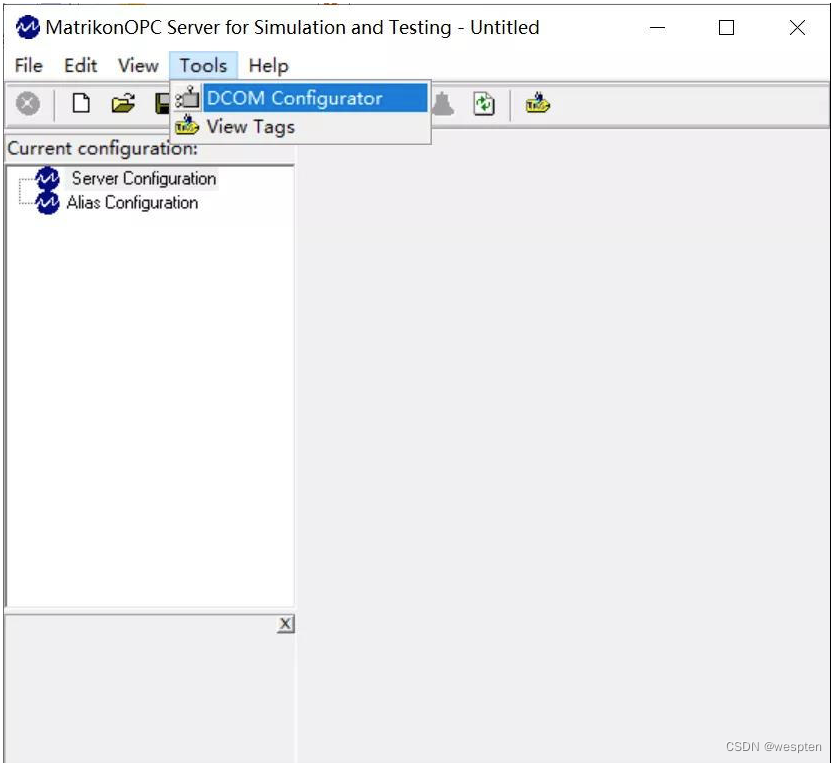Close the lower left pane with X
837x763 pixels.
[286, 624]
